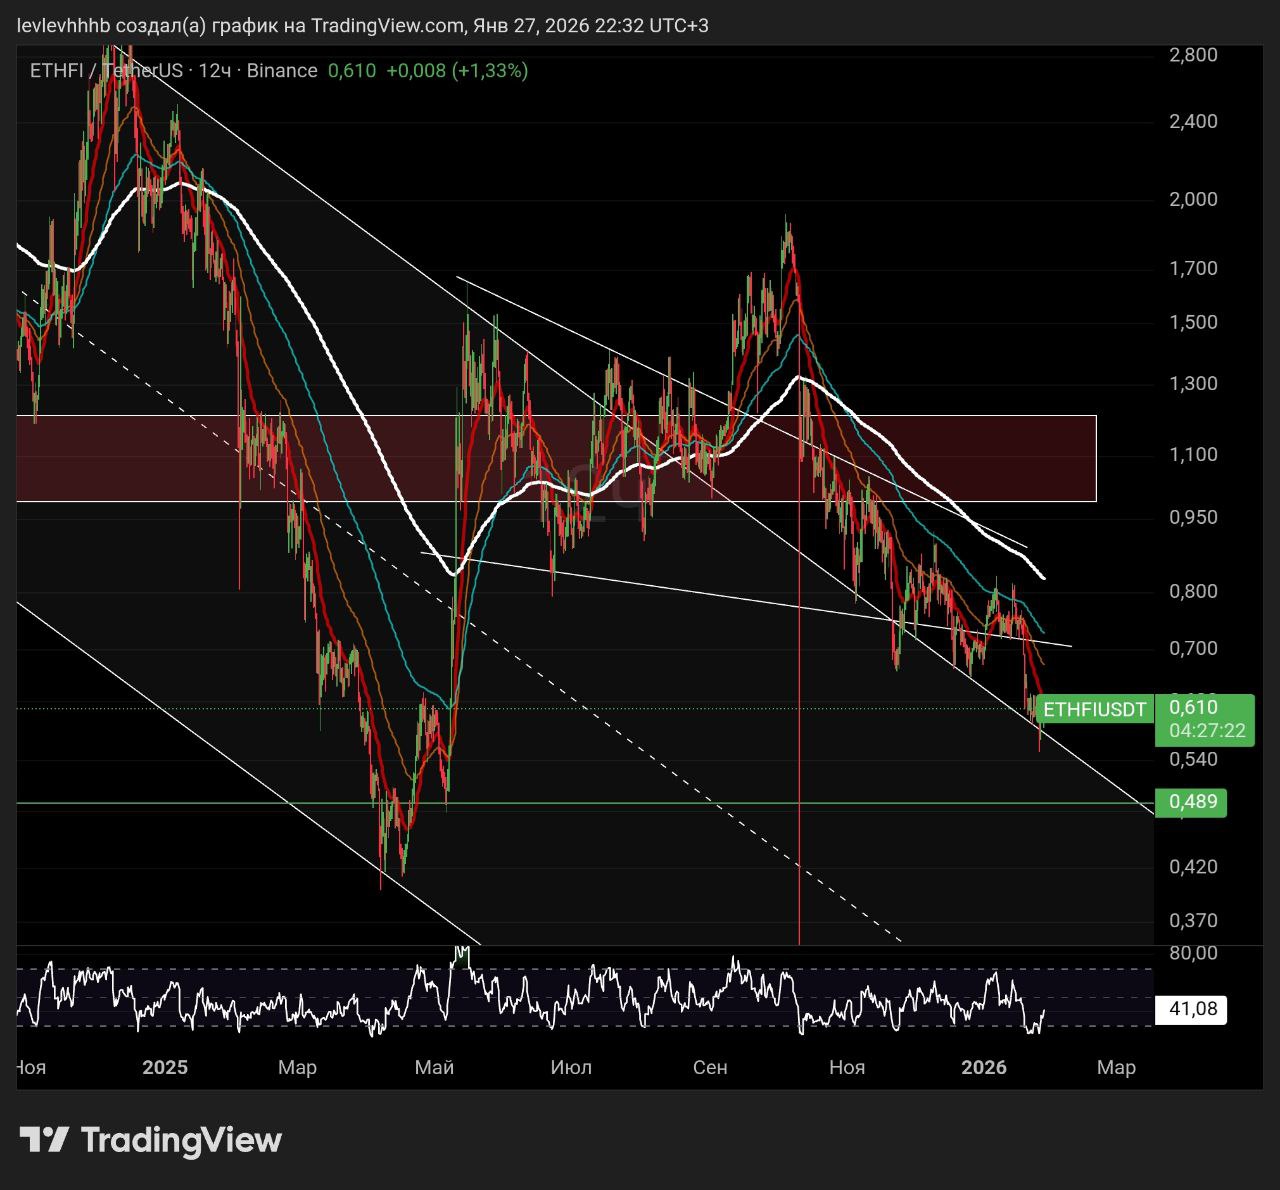Click the 80,00 level on RSI scale
The height and width of the screenshot is (1190, 1280).
[1193, 954]
